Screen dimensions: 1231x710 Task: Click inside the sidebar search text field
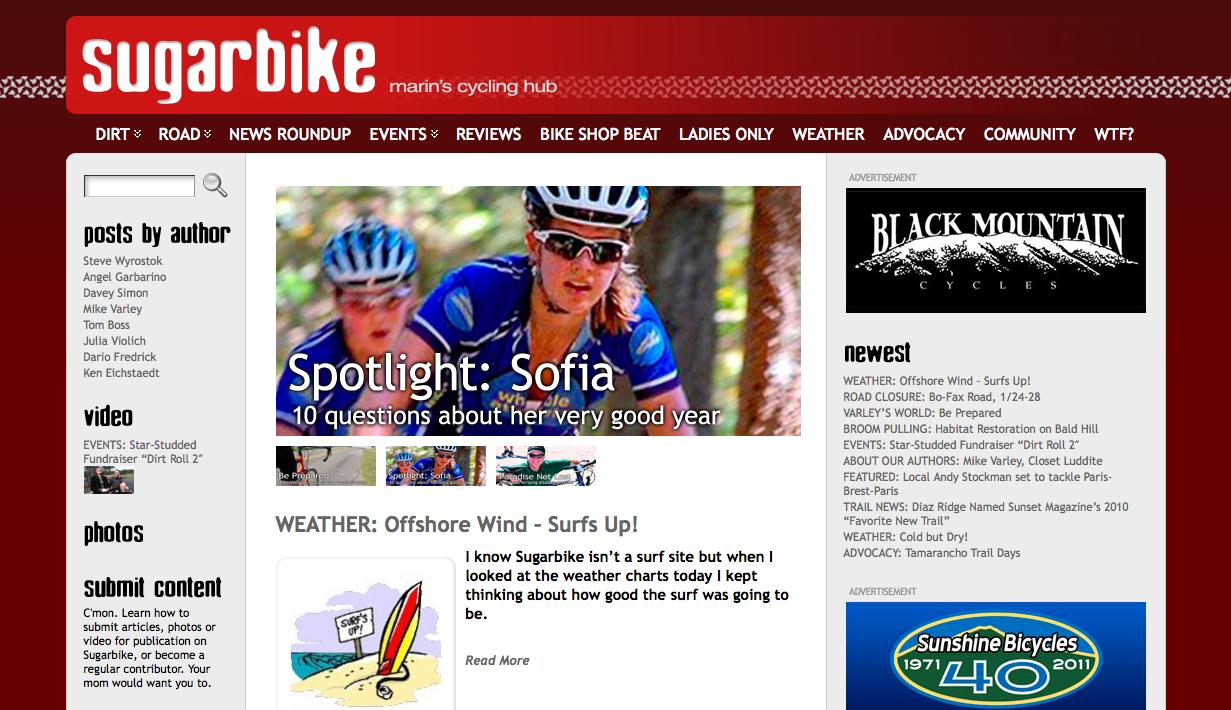coord(140,186)
